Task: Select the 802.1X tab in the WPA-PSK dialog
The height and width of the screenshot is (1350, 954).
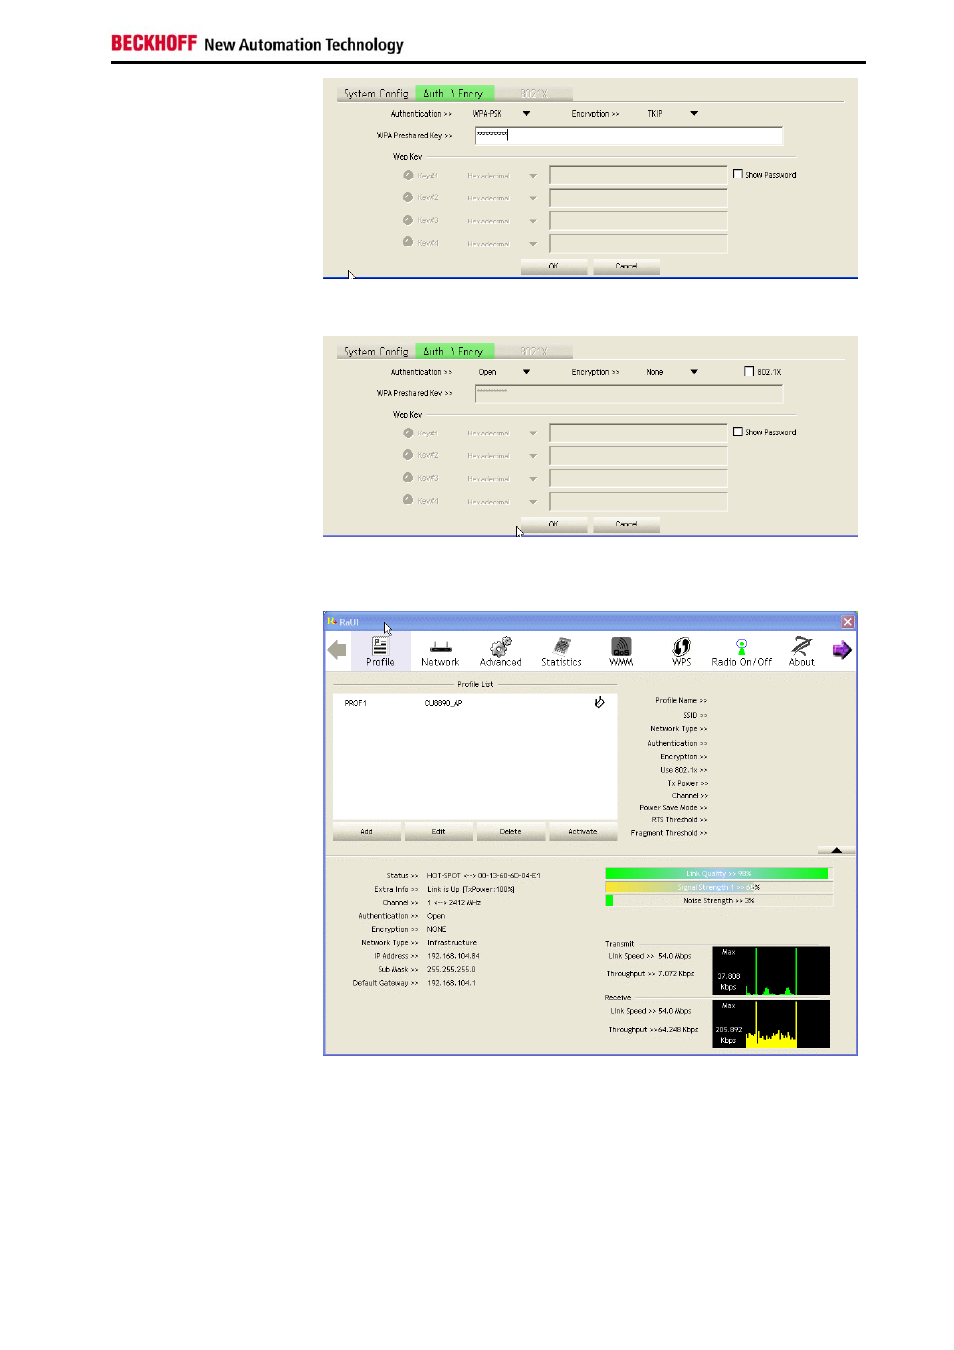Action: pos(534,93)
